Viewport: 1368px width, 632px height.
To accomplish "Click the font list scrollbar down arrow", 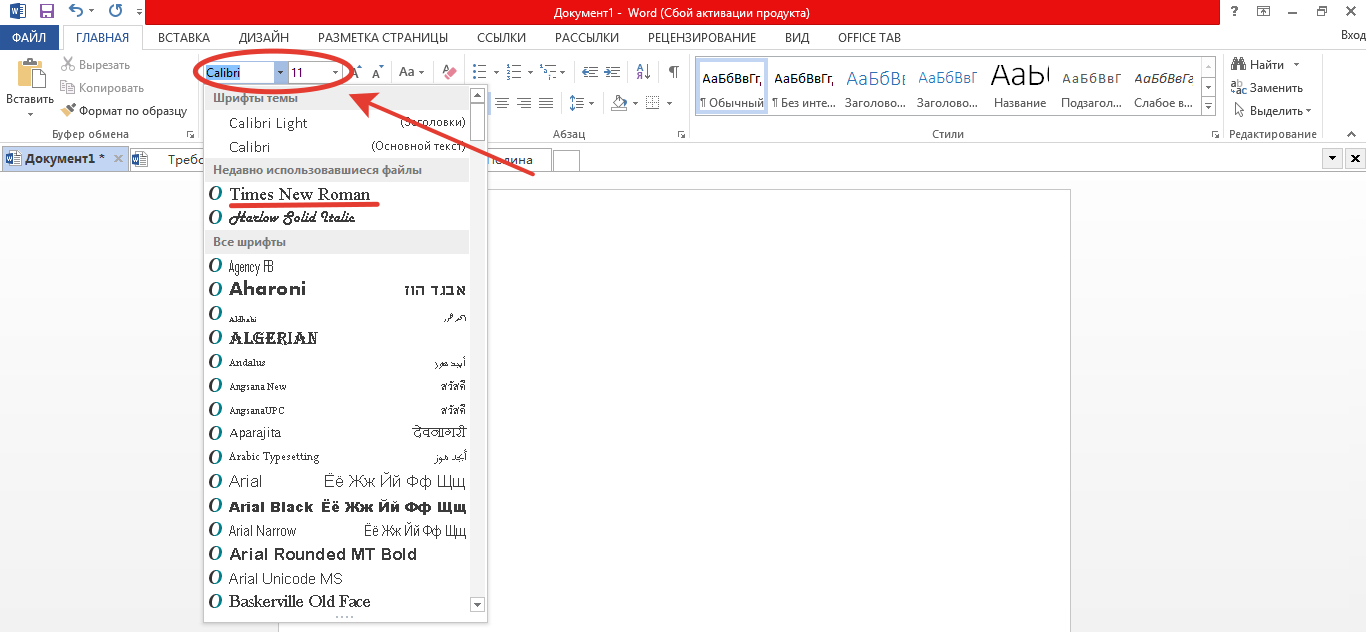I will pos(477,605).
